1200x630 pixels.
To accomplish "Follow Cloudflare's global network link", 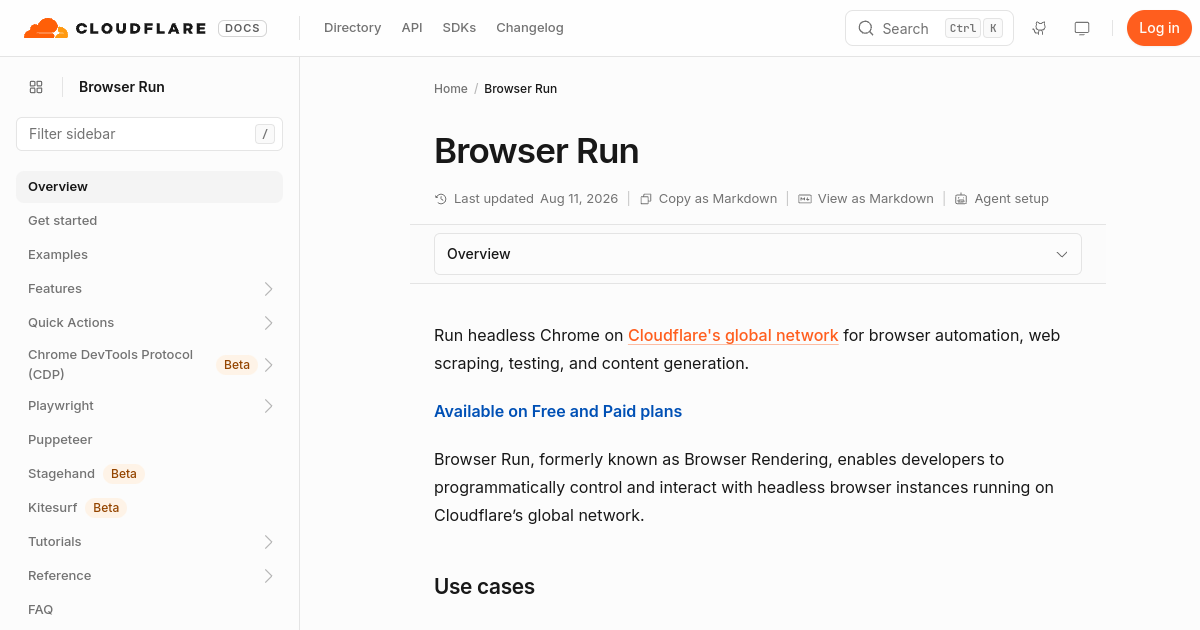I will pyautogui.click(x=733, y=336).
